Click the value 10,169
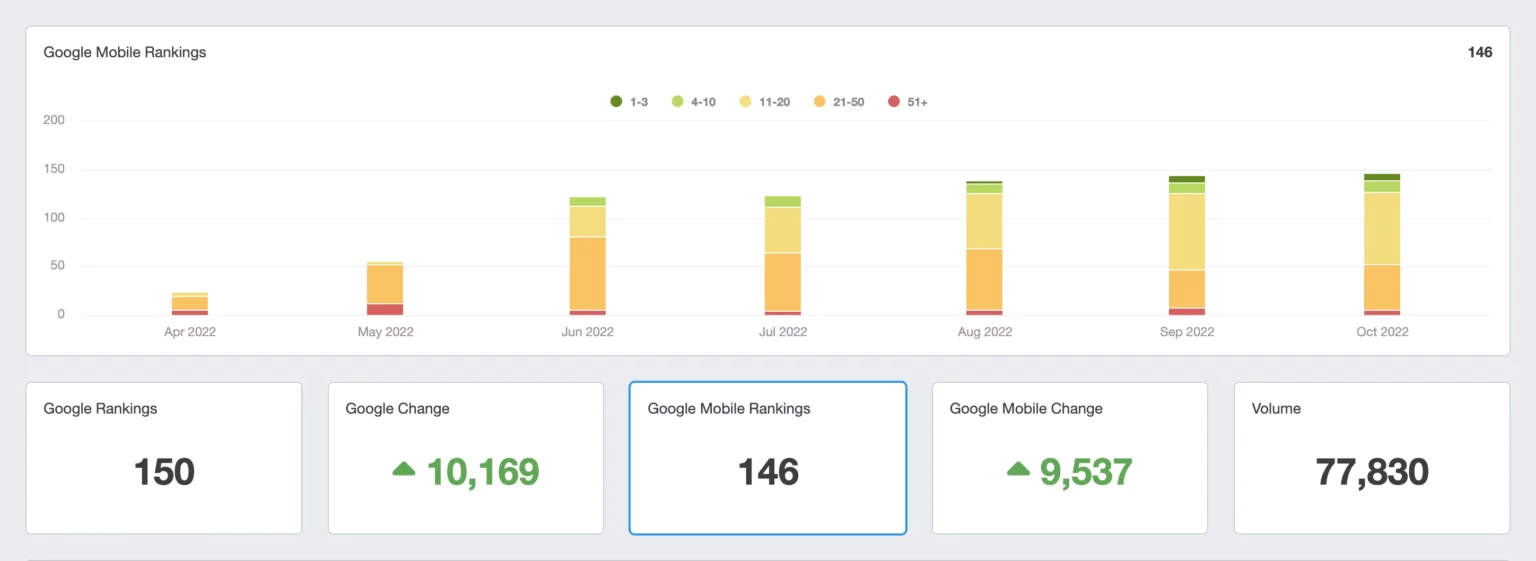Image resolution: width=1536 pixels, height=561 pixels. tap(483, 472)
